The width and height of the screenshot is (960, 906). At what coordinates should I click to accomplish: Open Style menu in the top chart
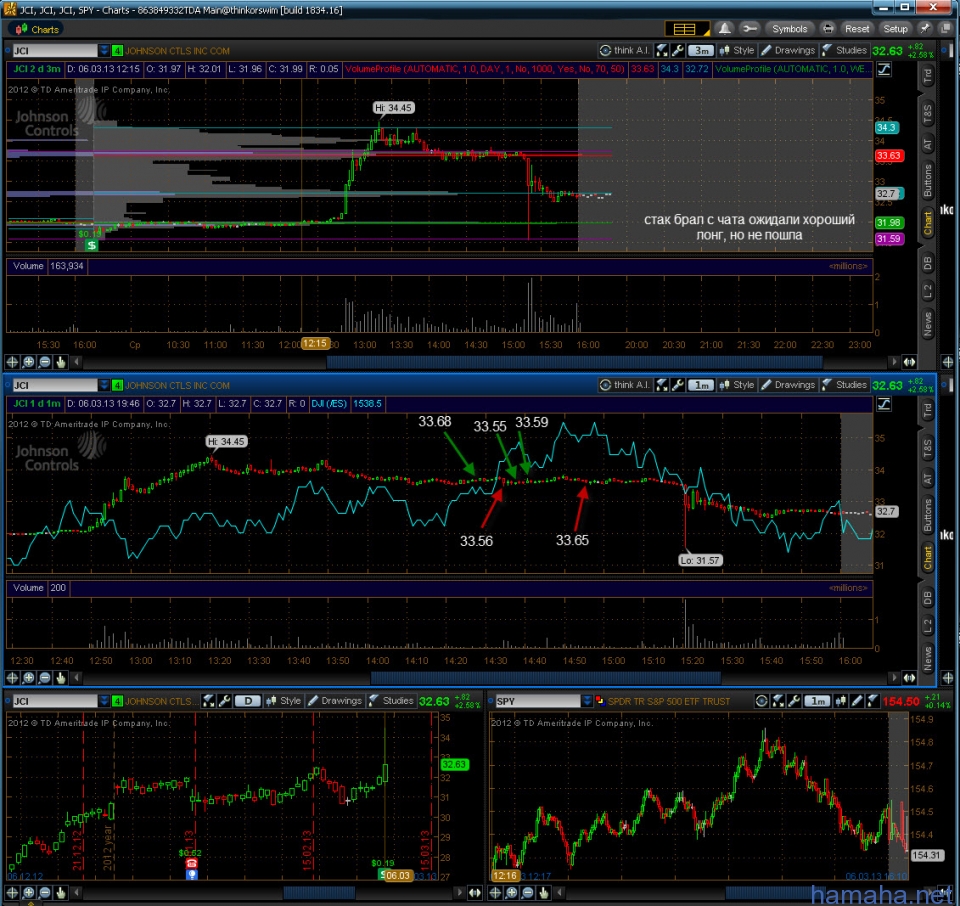click(x=737, y=50)
